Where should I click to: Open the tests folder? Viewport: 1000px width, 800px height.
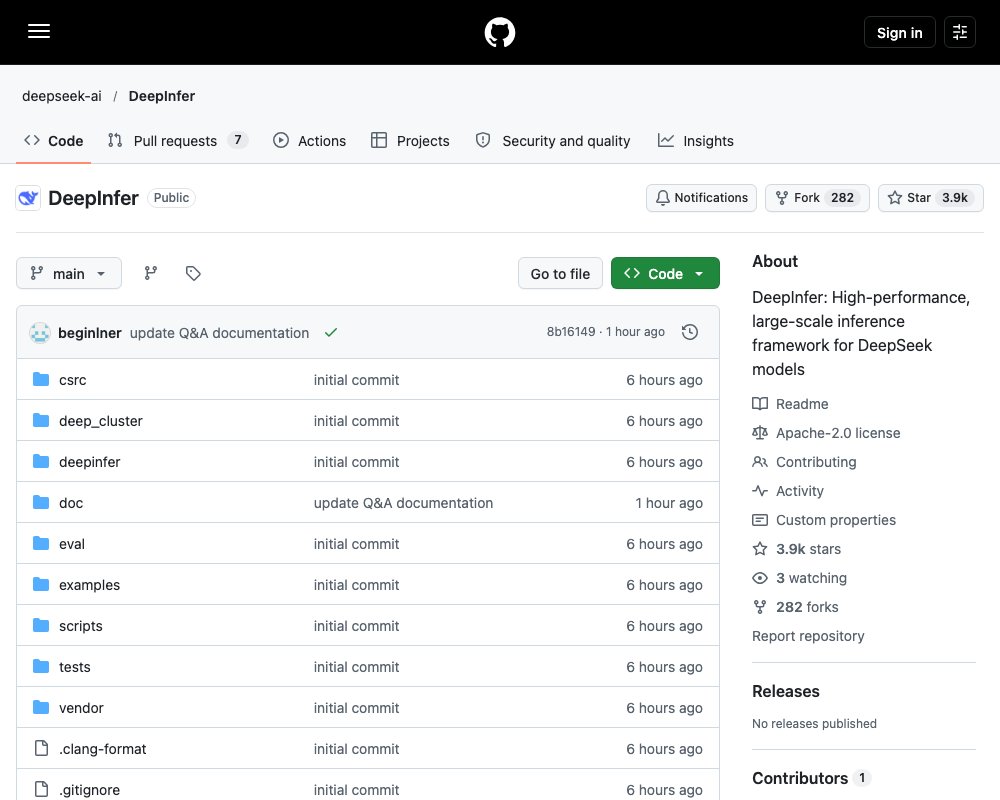click(75, 667)
